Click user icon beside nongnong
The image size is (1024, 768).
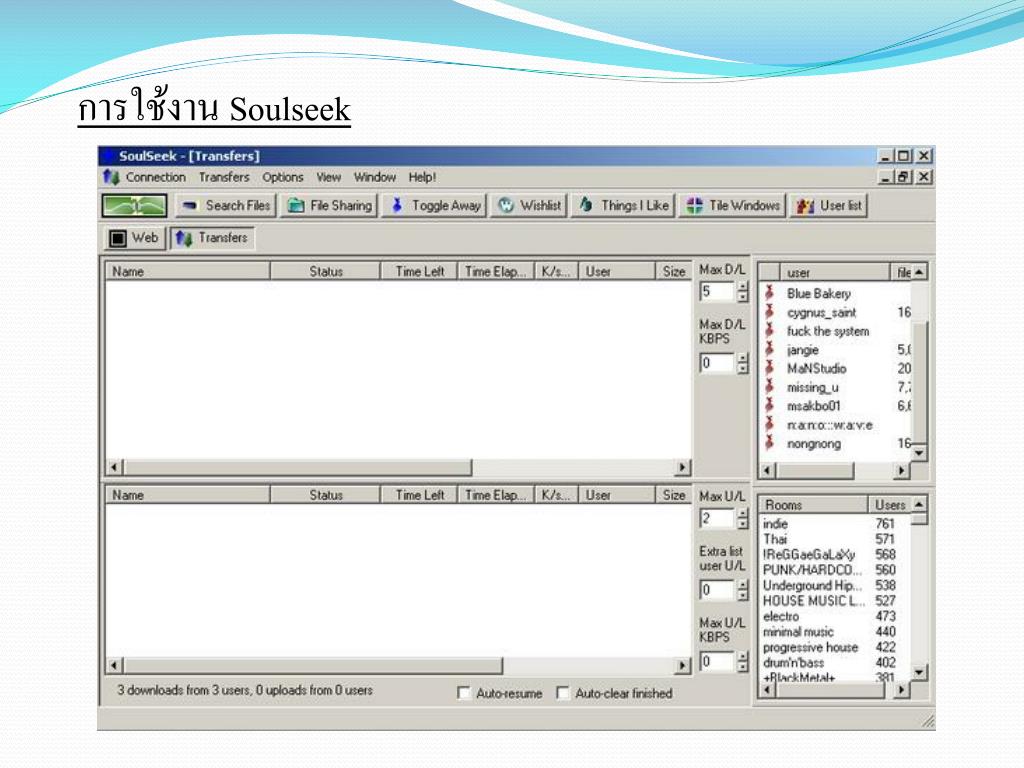pos(770,443)
